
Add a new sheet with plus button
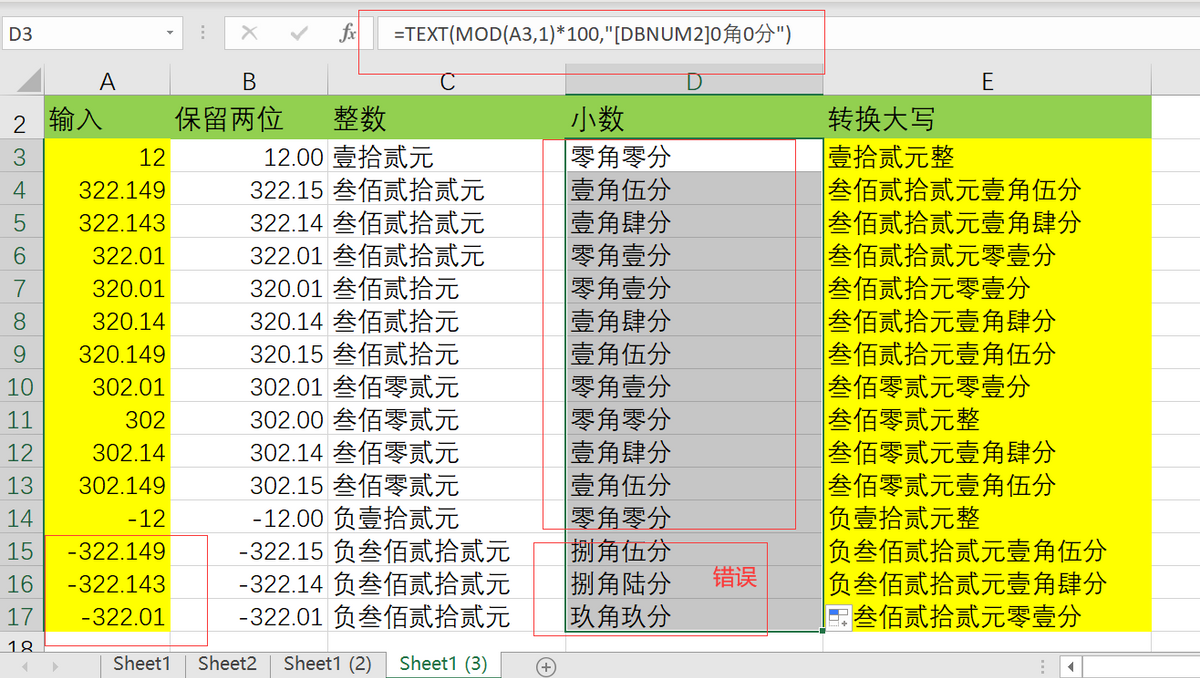pyautogui.click(x=546, y=665)
